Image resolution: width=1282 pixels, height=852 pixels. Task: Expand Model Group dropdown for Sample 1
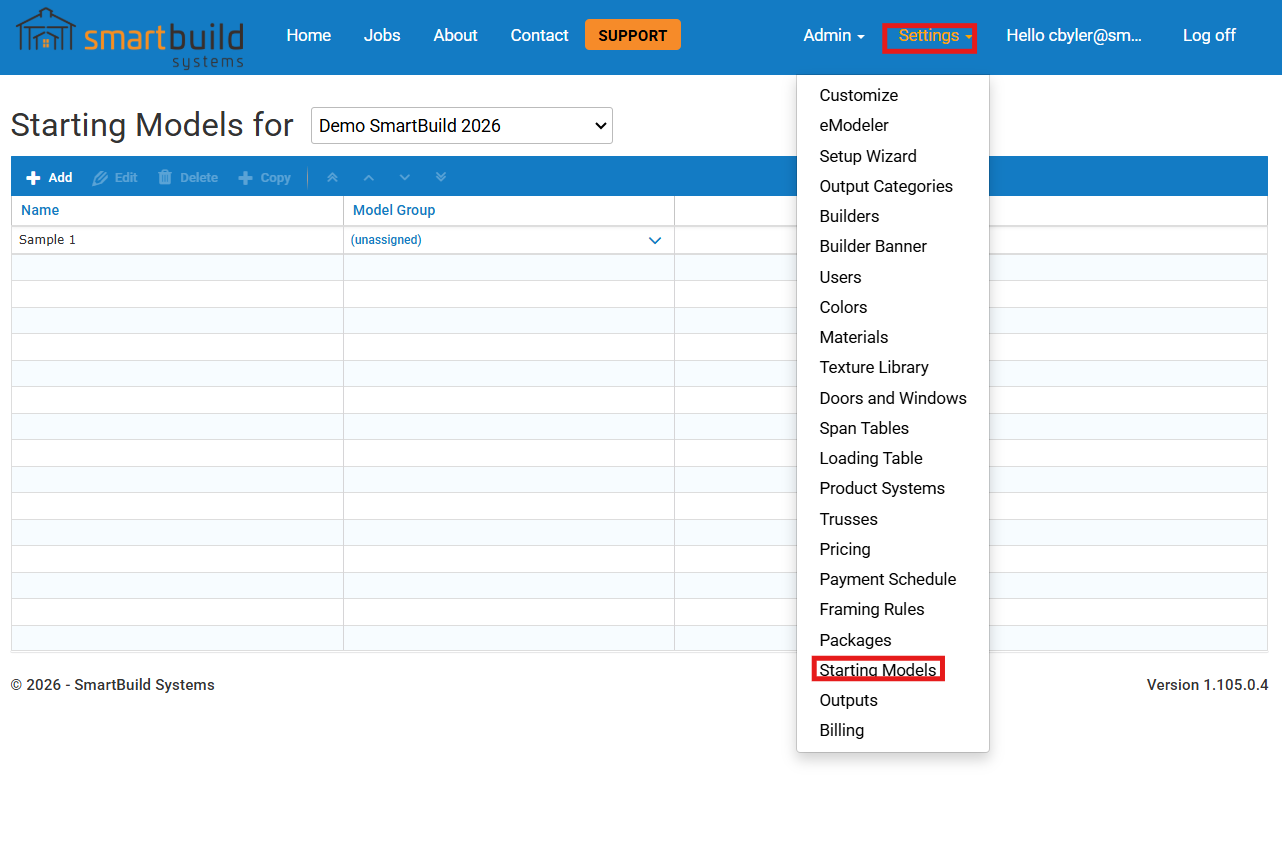coord(655,240)
